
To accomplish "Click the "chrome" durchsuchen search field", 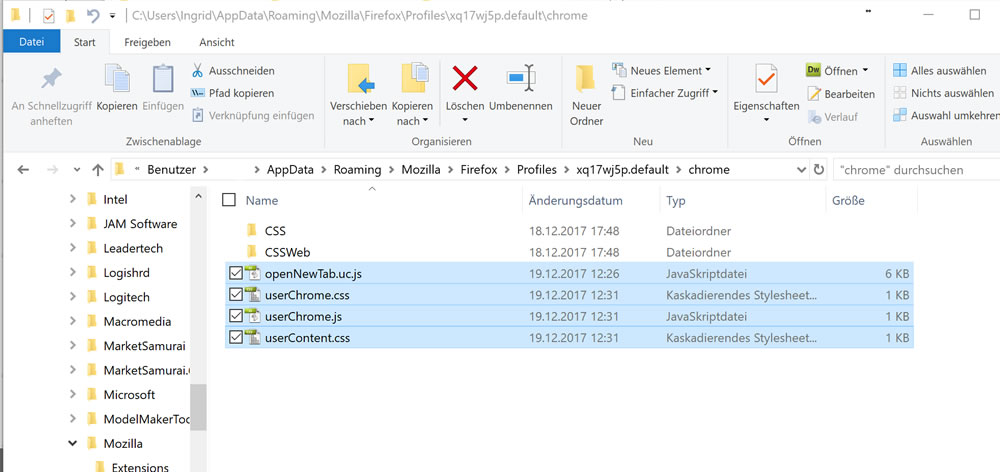I will [916, 170].
